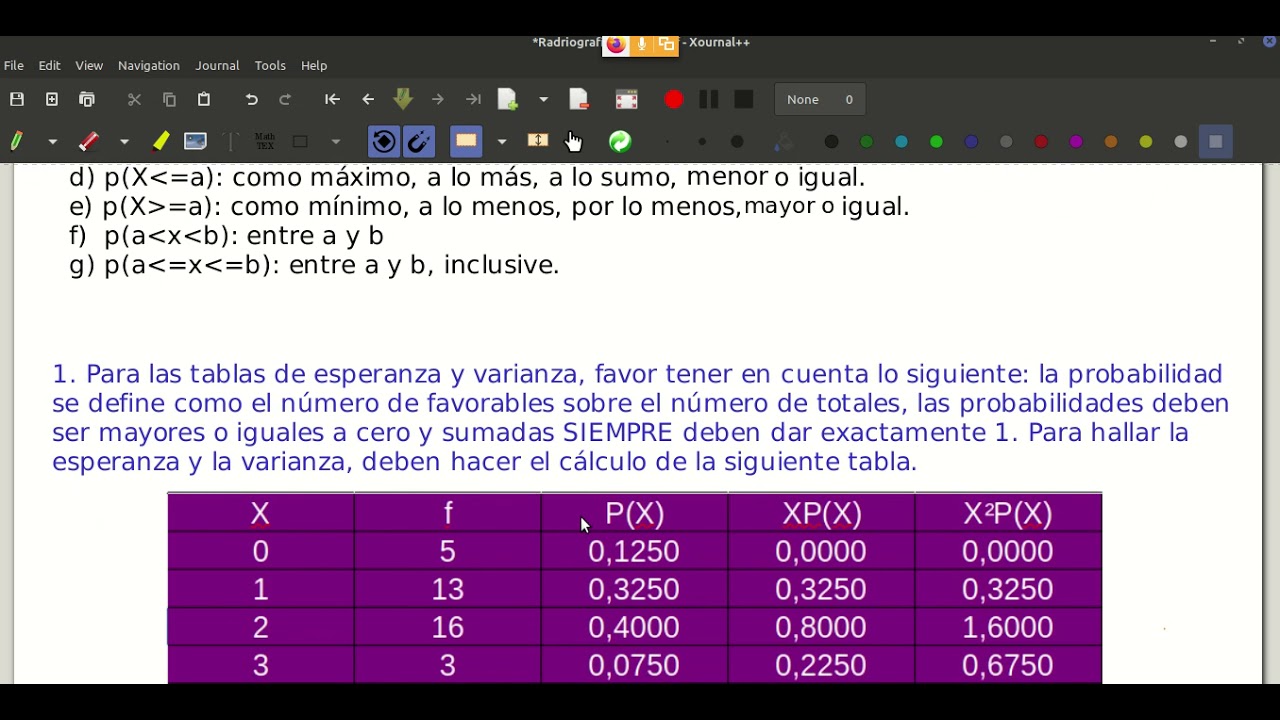Choose the medium line thickness dot
This screenshot has width=1280, height=720.
tap(702, 141)
